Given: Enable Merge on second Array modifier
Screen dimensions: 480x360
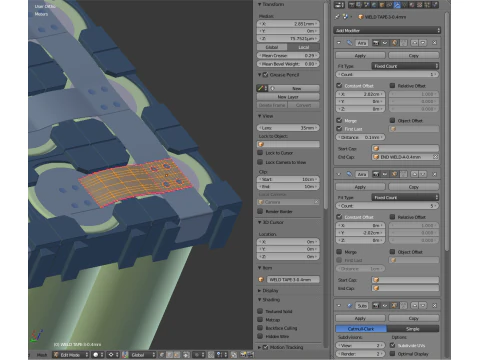Looking at the screenshot, I should coord(339,252).
